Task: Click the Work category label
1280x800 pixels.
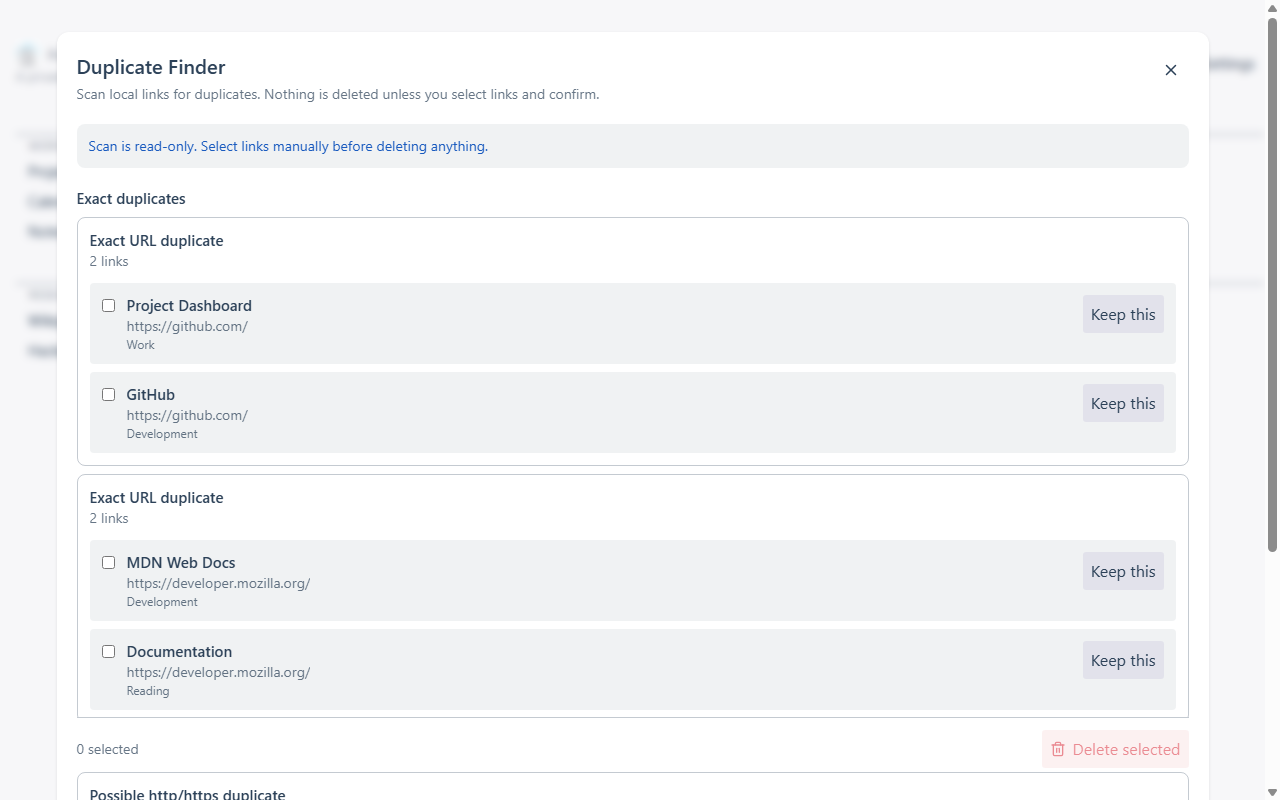Action: (x=141, y=345)
